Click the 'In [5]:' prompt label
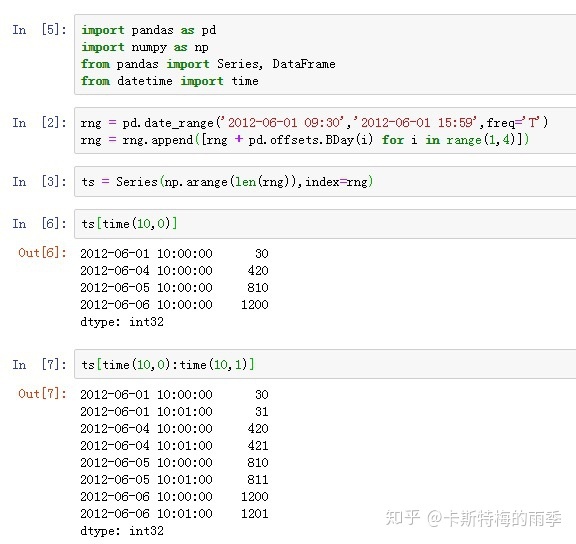 pyautogui.click(x=40, y=29)
